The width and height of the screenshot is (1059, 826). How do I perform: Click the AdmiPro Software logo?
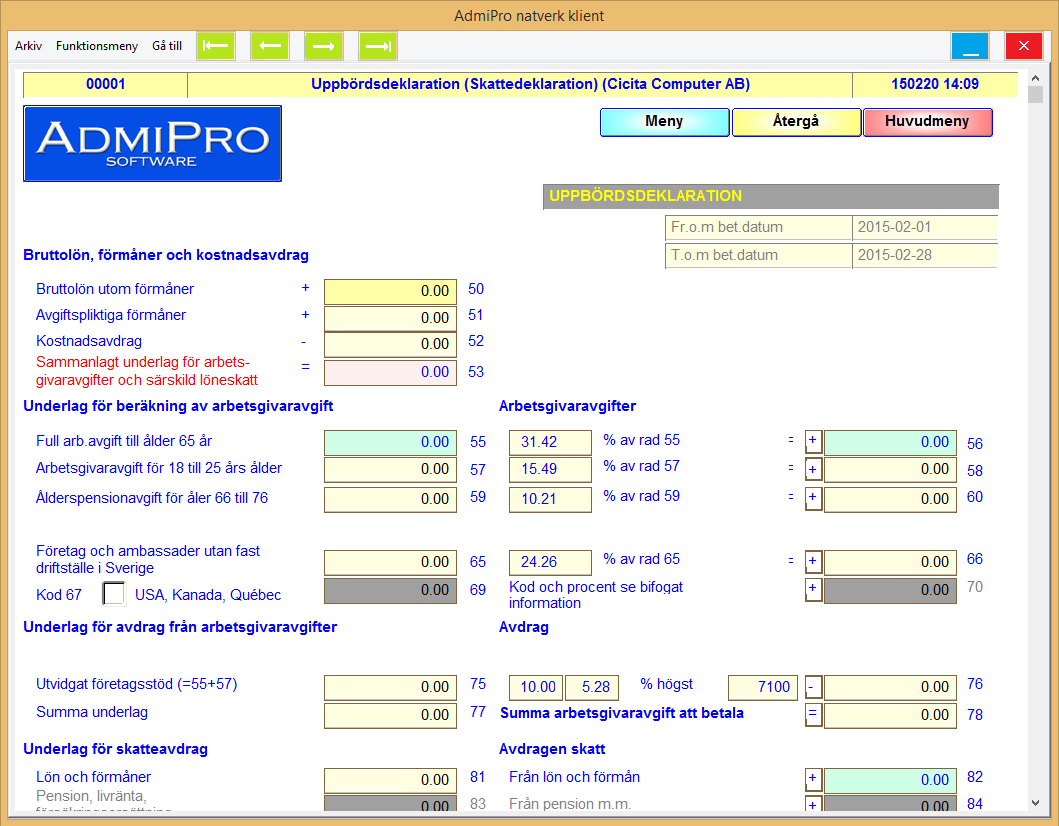pyautogui.click(x=152, y=143)
